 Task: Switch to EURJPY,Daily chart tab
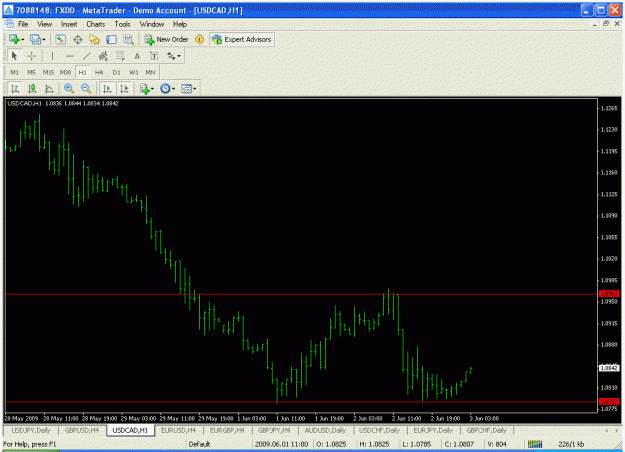(433, 430)
